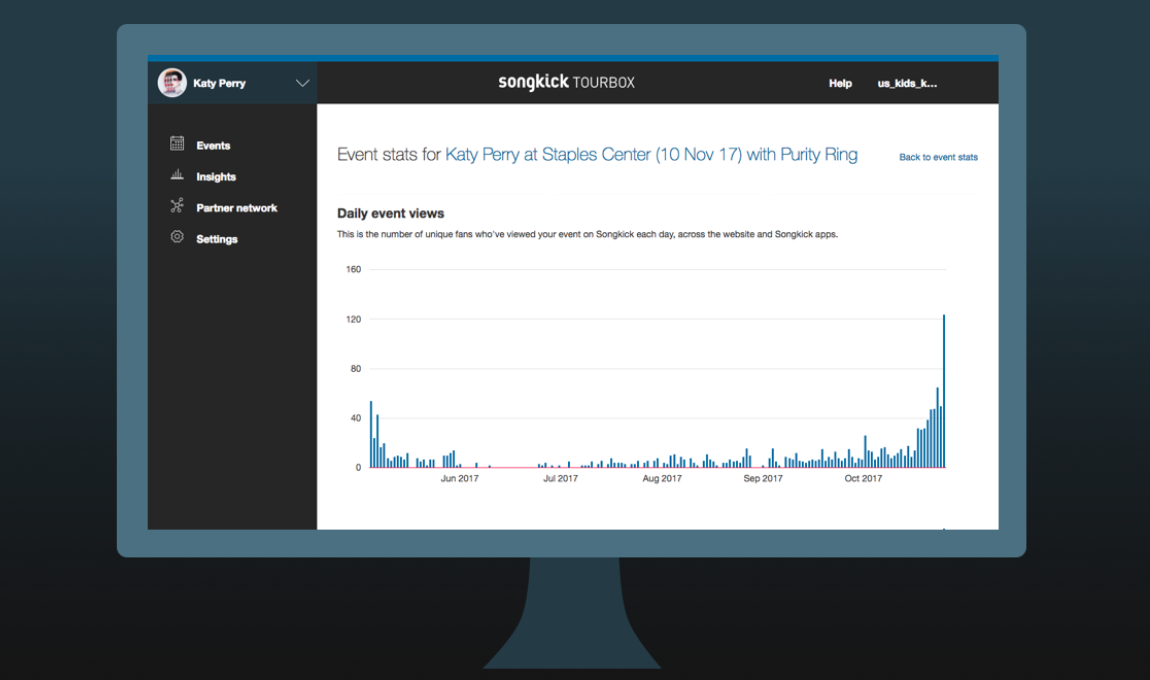Click the 160 y-axis value
This screenshot has width=1150, height=680.
354,269
